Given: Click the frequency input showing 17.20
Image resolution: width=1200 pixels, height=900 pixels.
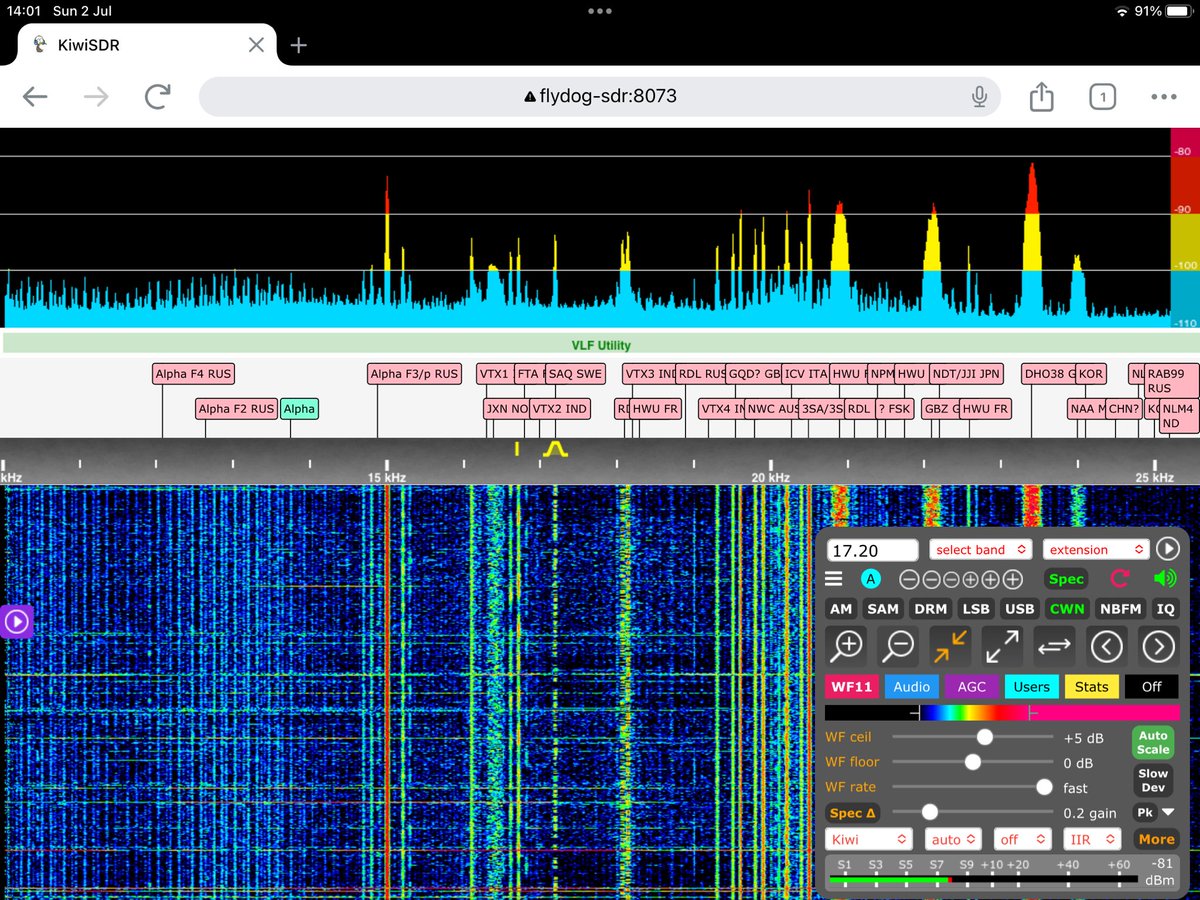Looking at the screenshot, I should [x=872, y=549].
